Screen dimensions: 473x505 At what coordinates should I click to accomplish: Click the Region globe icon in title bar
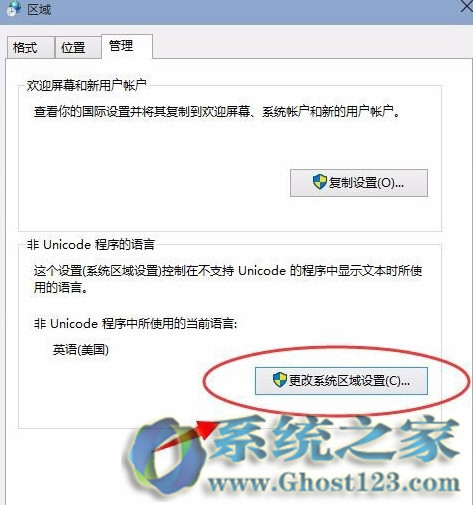pyautogui.click(x=13, y=9)
